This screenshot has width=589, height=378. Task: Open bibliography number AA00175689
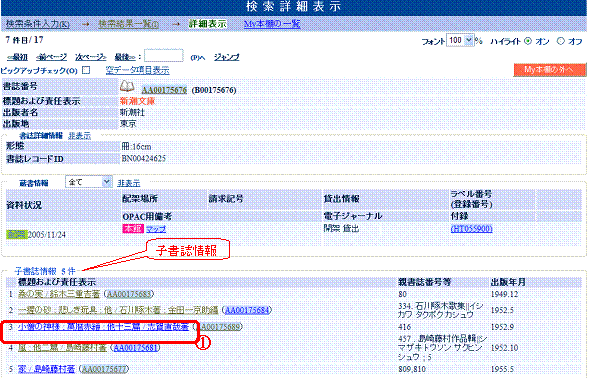click(219, 327)
